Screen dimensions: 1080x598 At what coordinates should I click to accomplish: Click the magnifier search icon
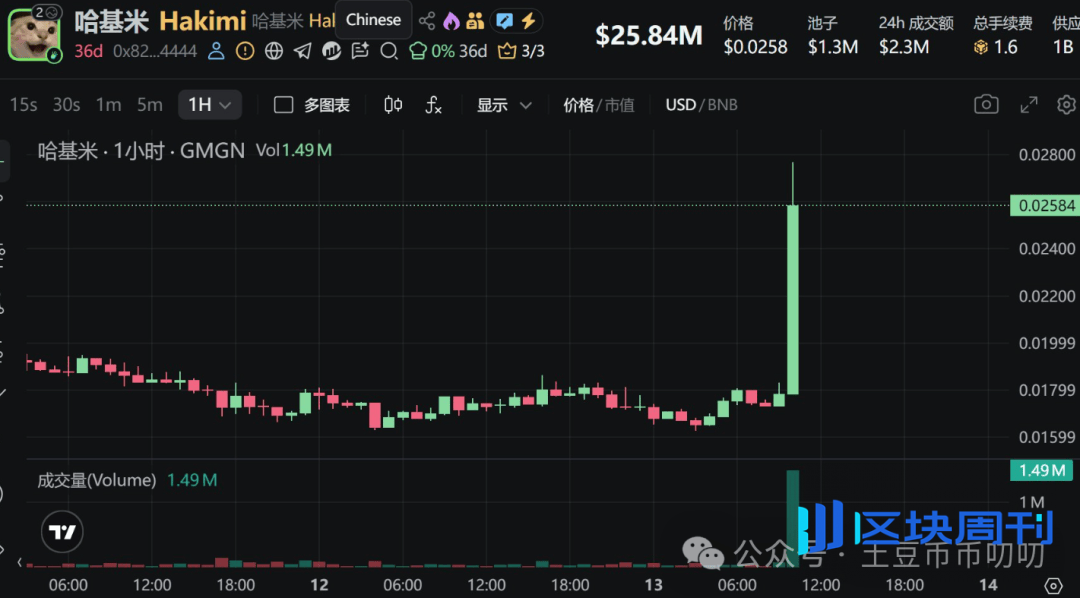pyautogui.click(x=390, y=51)
